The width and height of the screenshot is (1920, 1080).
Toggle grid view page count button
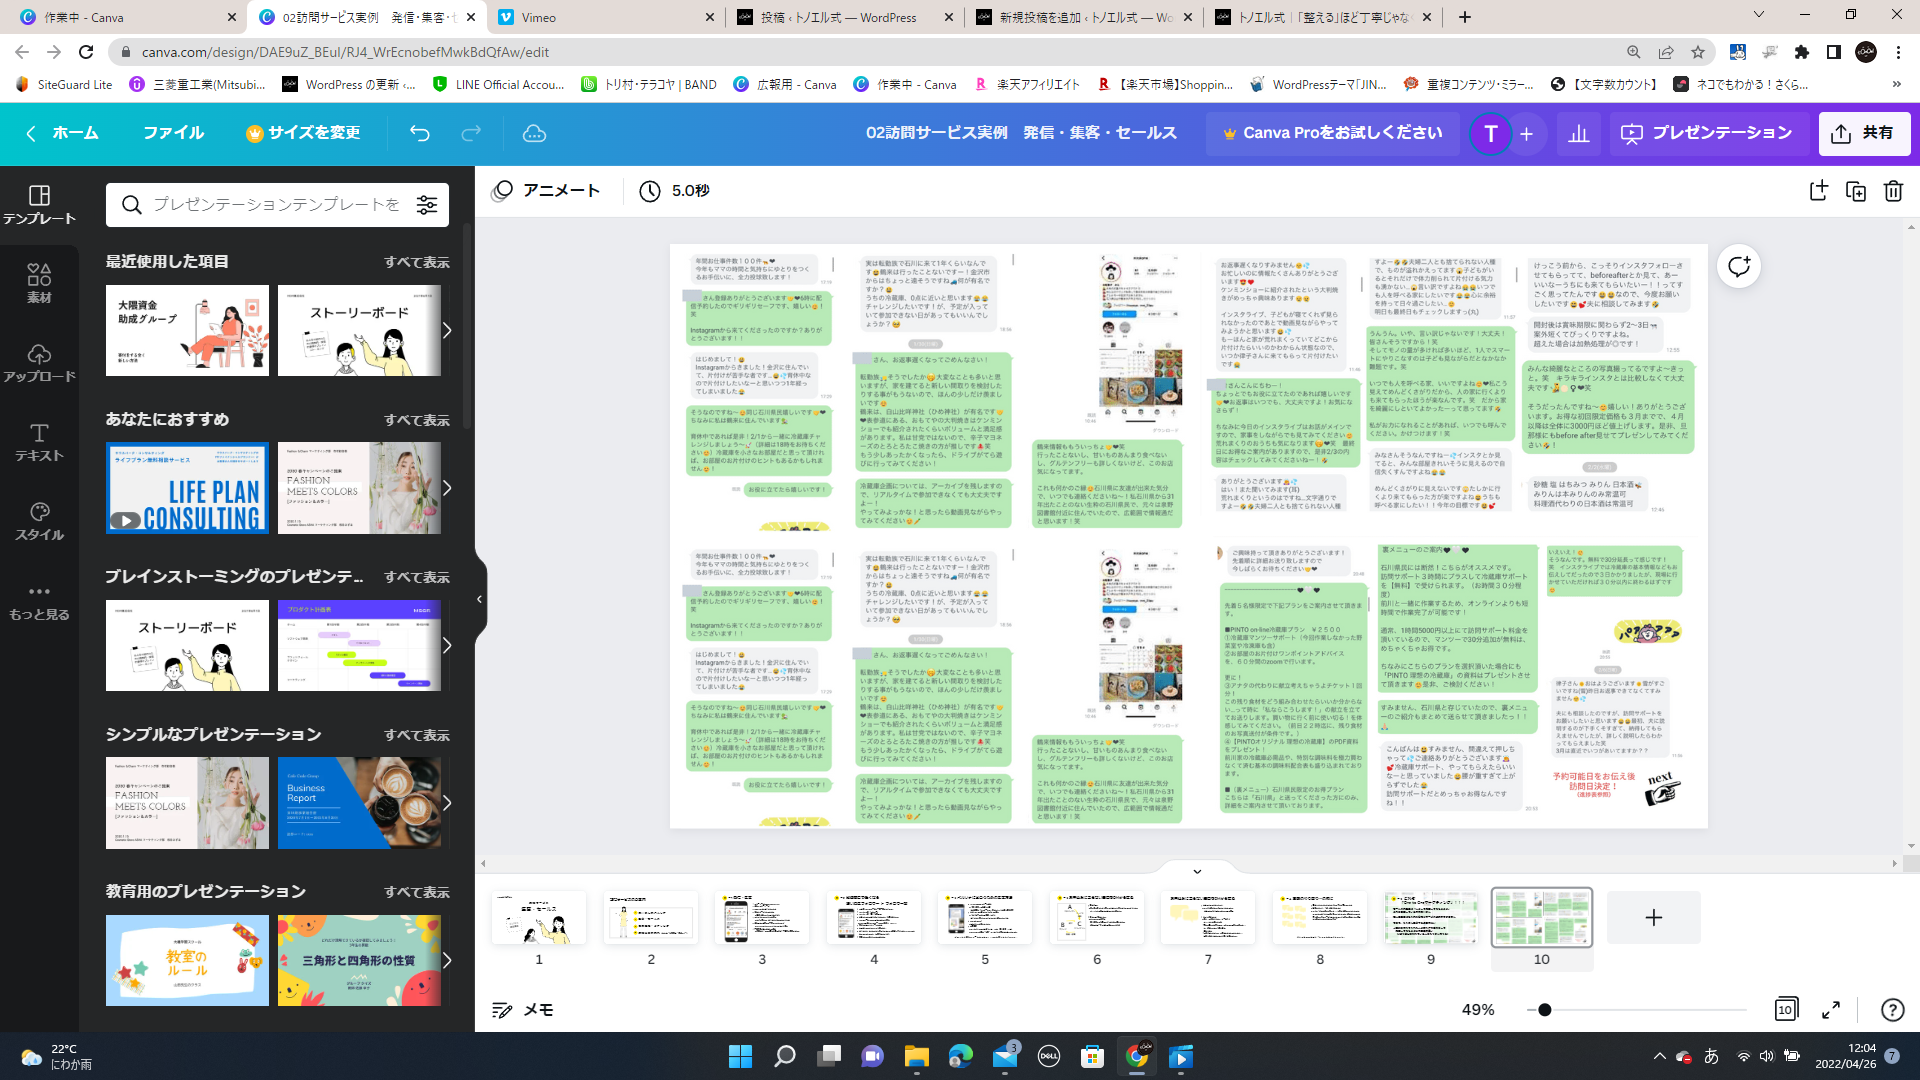(1785, 1010)
